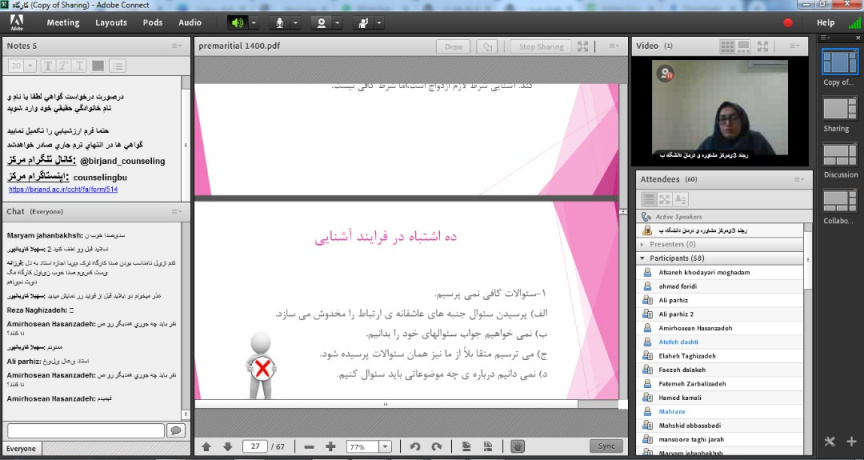Switch Video pod to filmstrip view
Viewport: 864px width, 460px height.
(743, 46)
